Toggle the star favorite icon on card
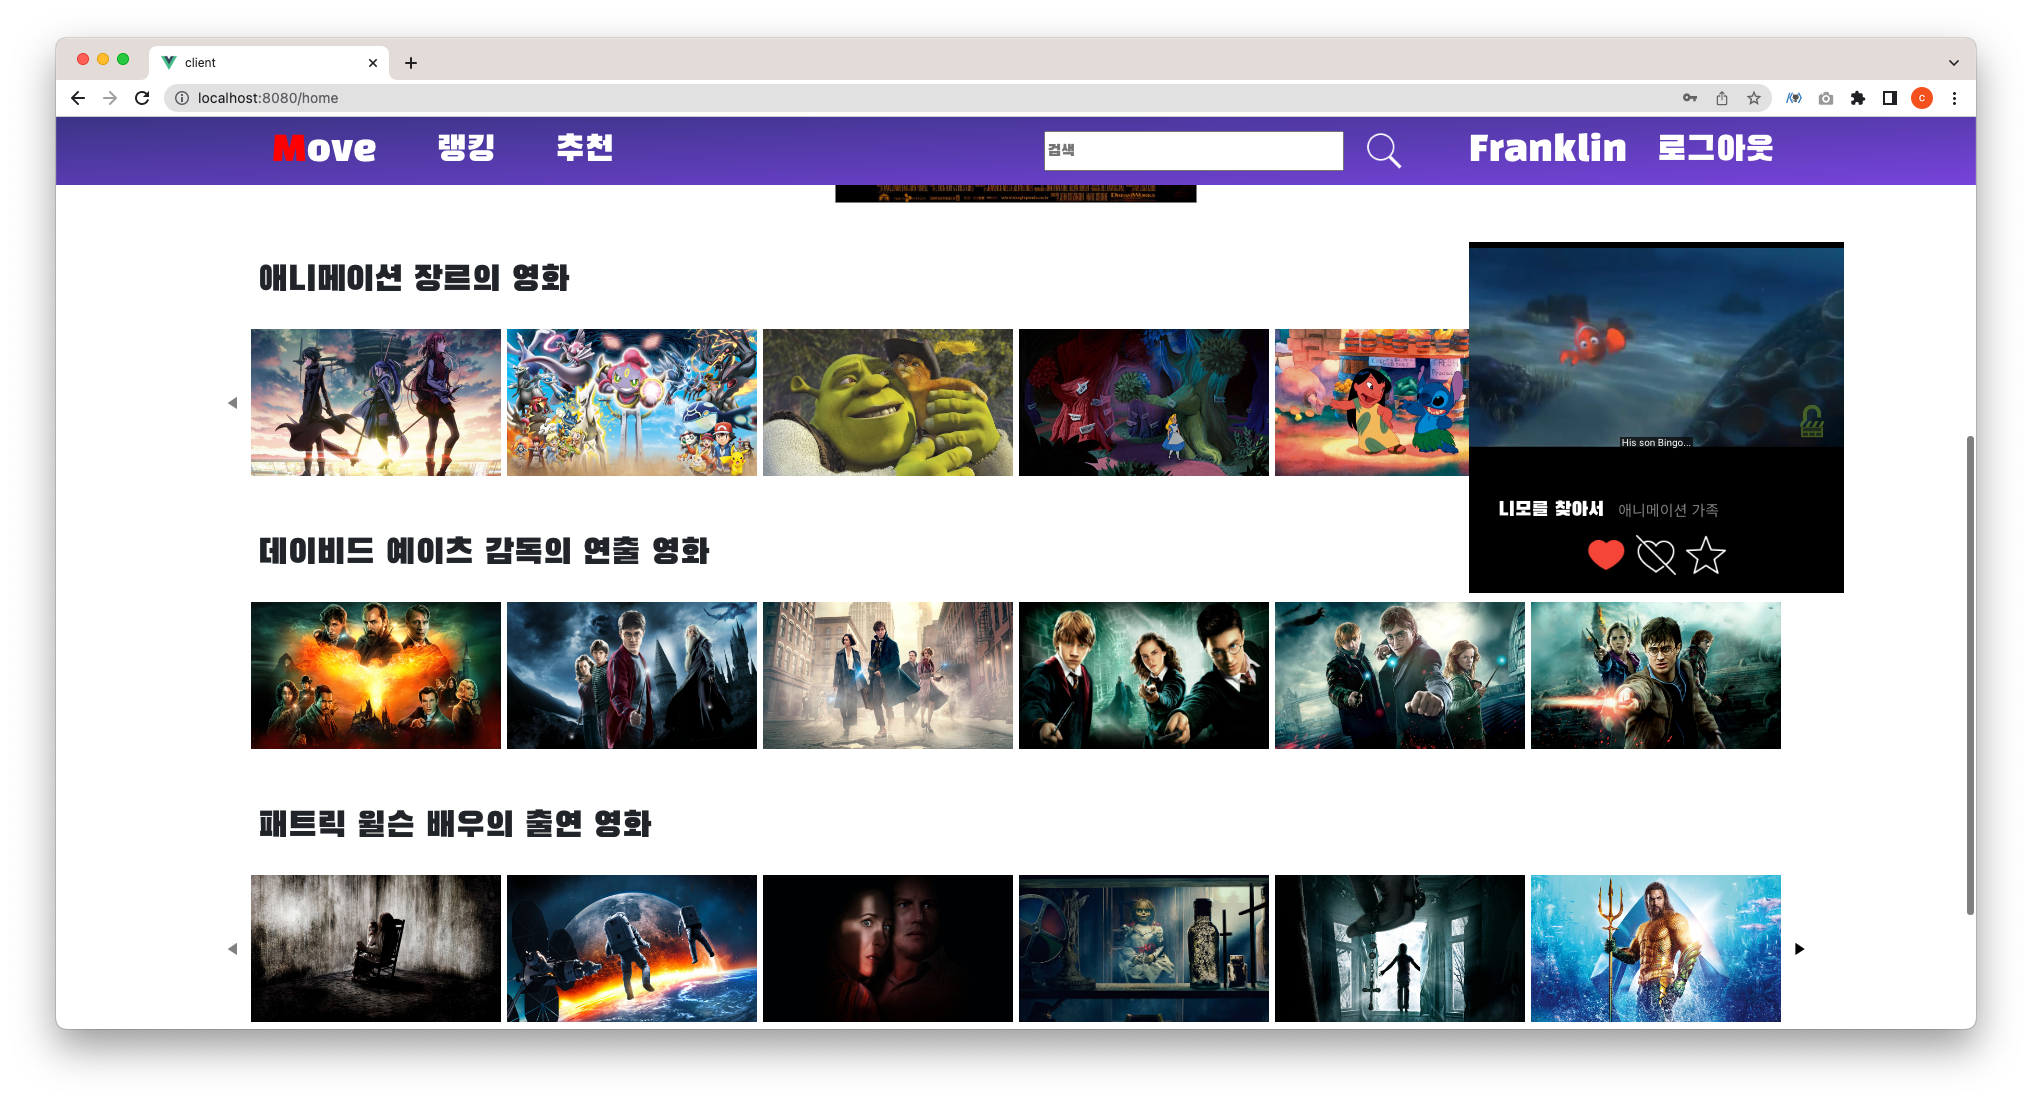 (x=1706, y=555)
